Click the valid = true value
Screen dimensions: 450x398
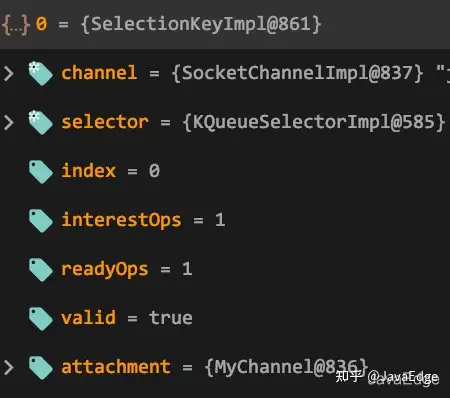click(170, 318)
